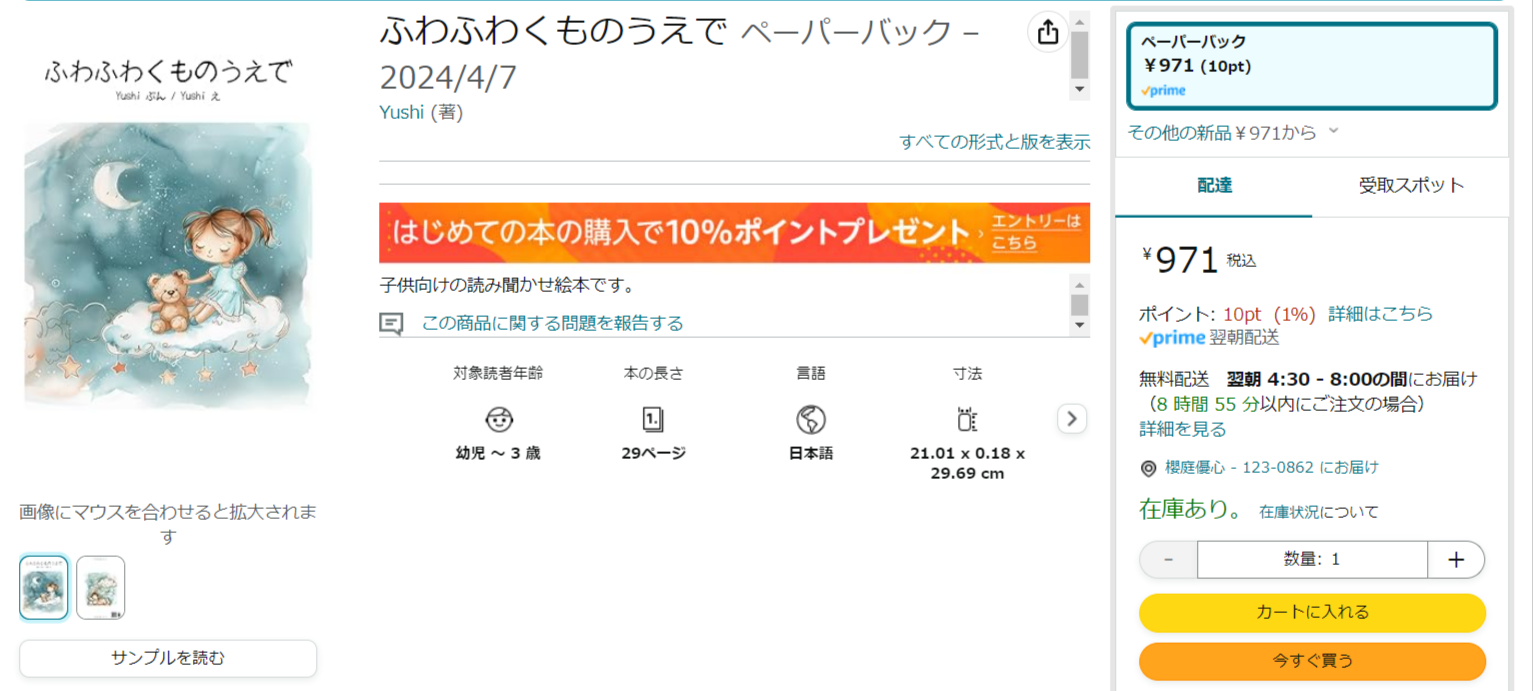The image size is (1533, 691).
Task: Click the title scrollbar up arrow
Action: click(x=1079, y=20)
